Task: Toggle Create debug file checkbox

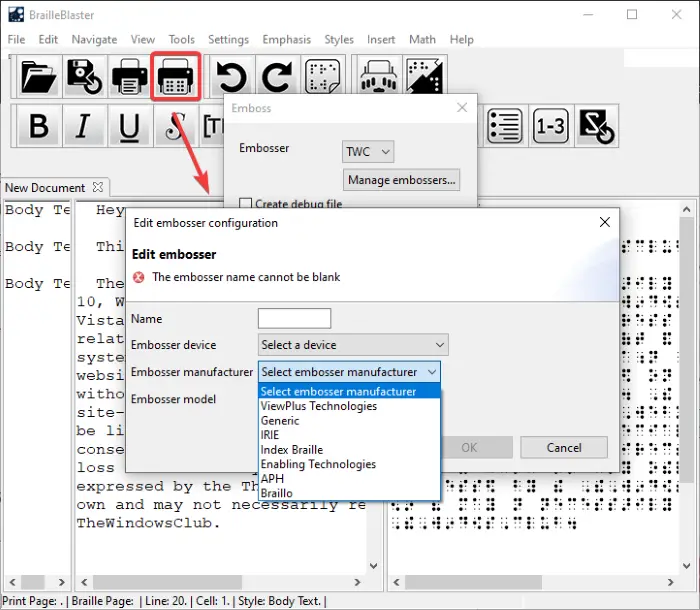Action: [x=245, y=204]
